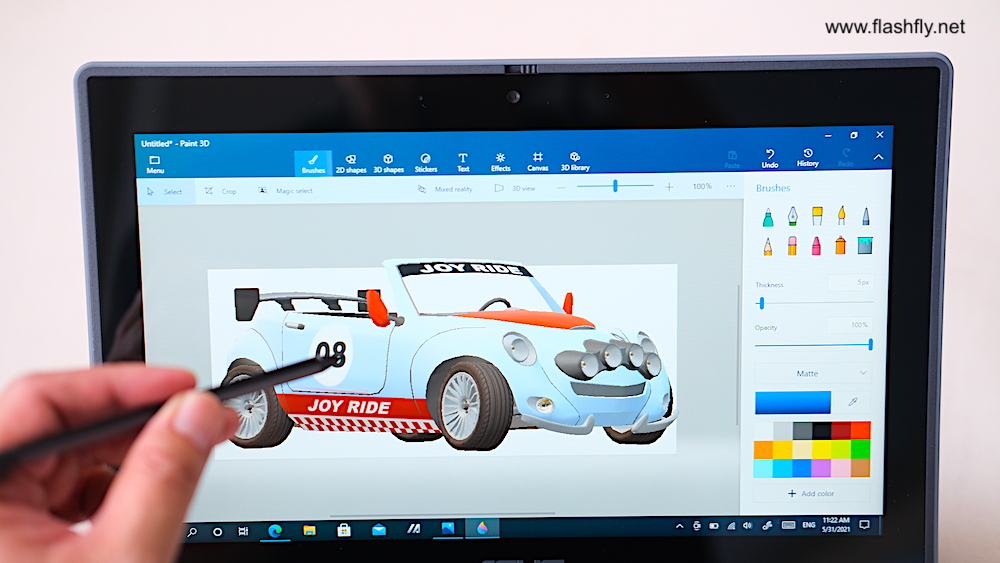The width and height of the screenshot is (1000, 563).
Task: Open the 3D shapes tool
Action: tap(388, 162)
